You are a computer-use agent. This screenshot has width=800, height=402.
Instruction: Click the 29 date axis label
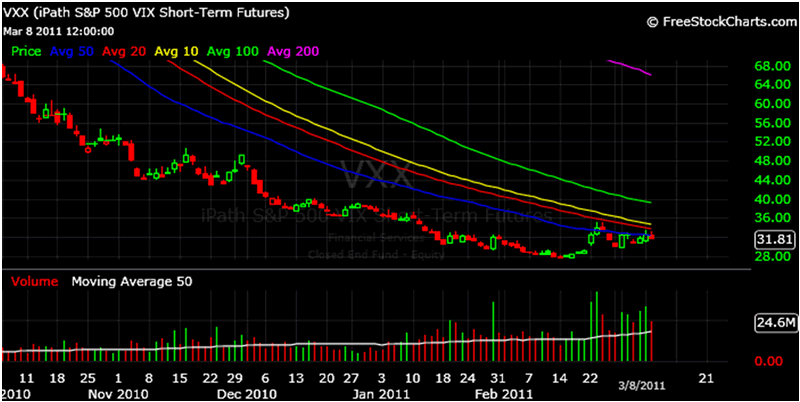[x=234, y=379]
